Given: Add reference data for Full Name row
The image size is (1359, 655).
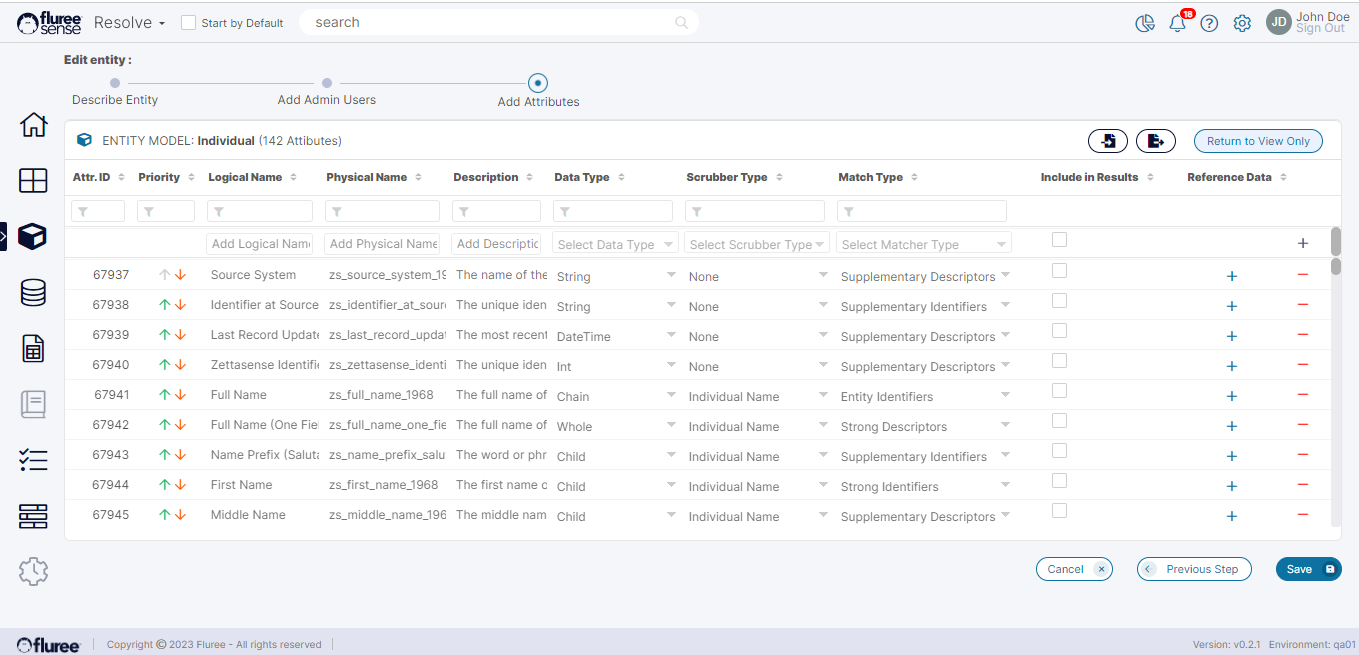Looking at the screenshot, I should click(x=1232, y=396).
